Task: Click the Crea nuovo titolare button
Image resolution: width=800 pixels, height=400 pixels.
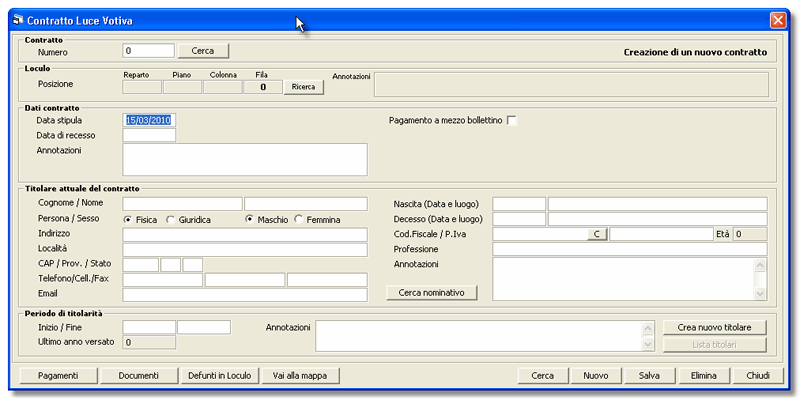Action: pyautogui.click(x=714, y=328)
